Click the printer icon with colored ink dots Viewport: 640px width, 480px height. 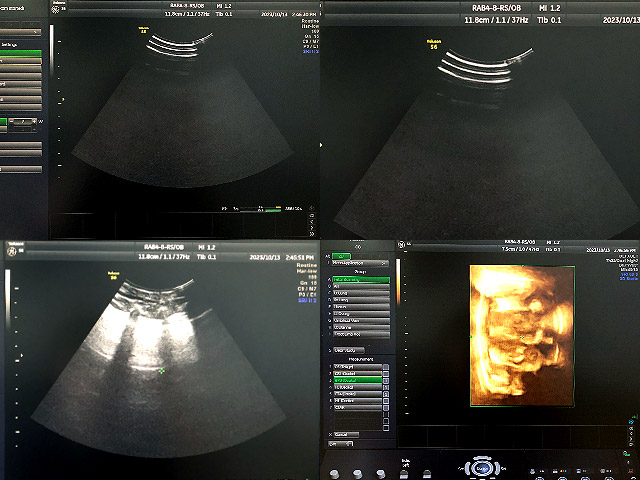tap(560, 471)
